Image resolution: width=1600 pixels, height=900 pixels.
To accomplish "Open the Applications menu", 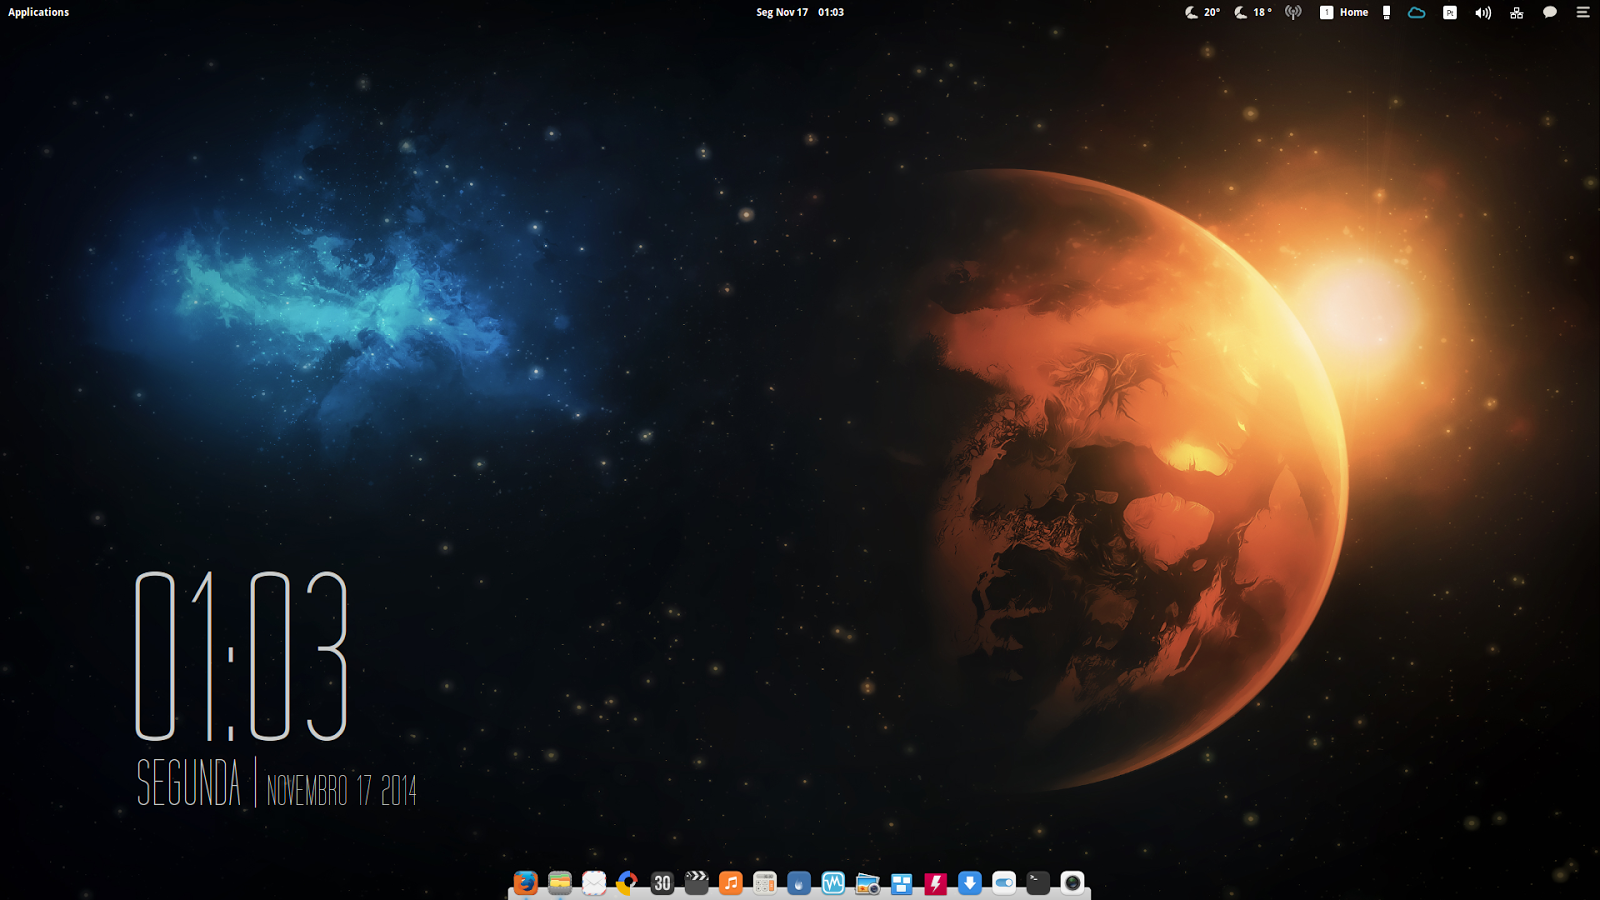I will pos(38,11).
